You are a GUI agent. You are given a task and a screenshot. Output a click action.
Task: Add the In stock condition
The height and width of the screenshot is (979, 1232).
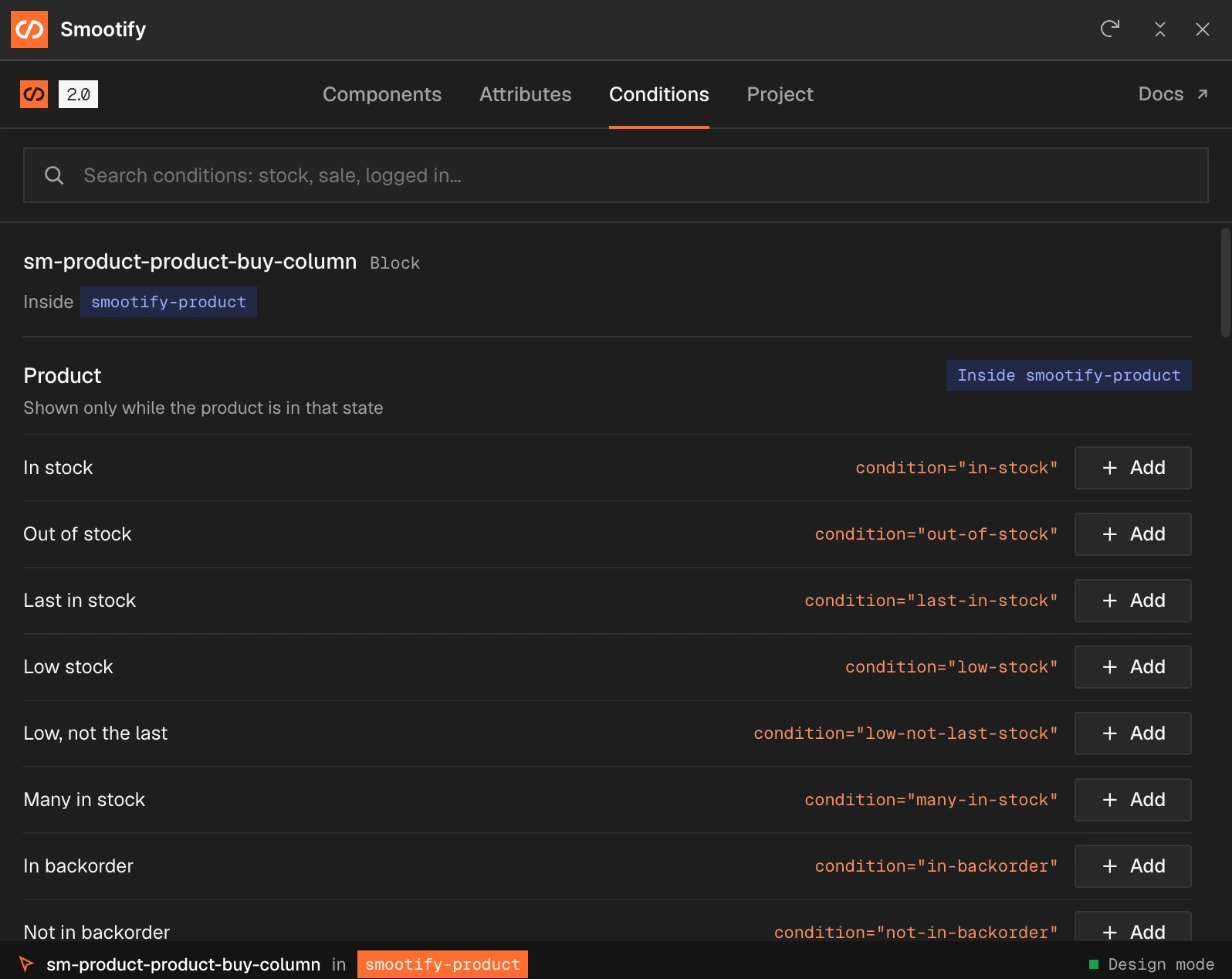click(1133, 468)
